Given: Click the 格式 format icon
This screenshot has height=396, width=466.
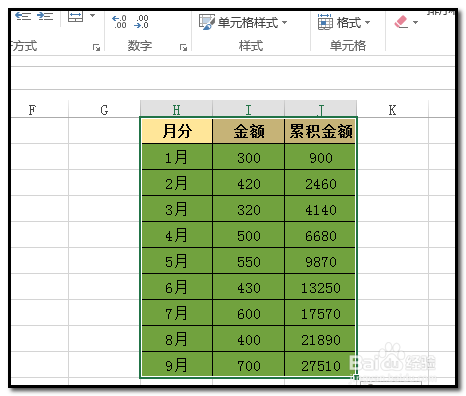Looking at the screenshot, I should pos(325,22).
